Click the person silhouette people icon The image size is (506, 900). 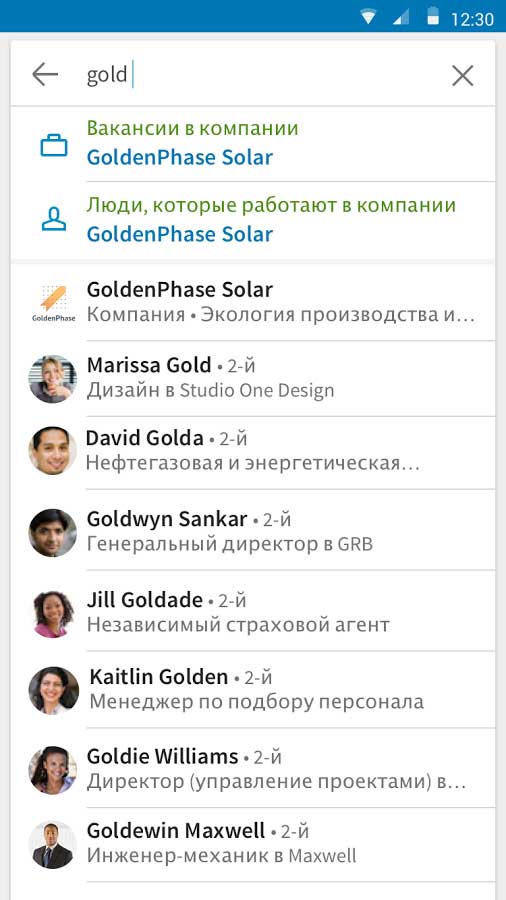[x=54, y=219]
